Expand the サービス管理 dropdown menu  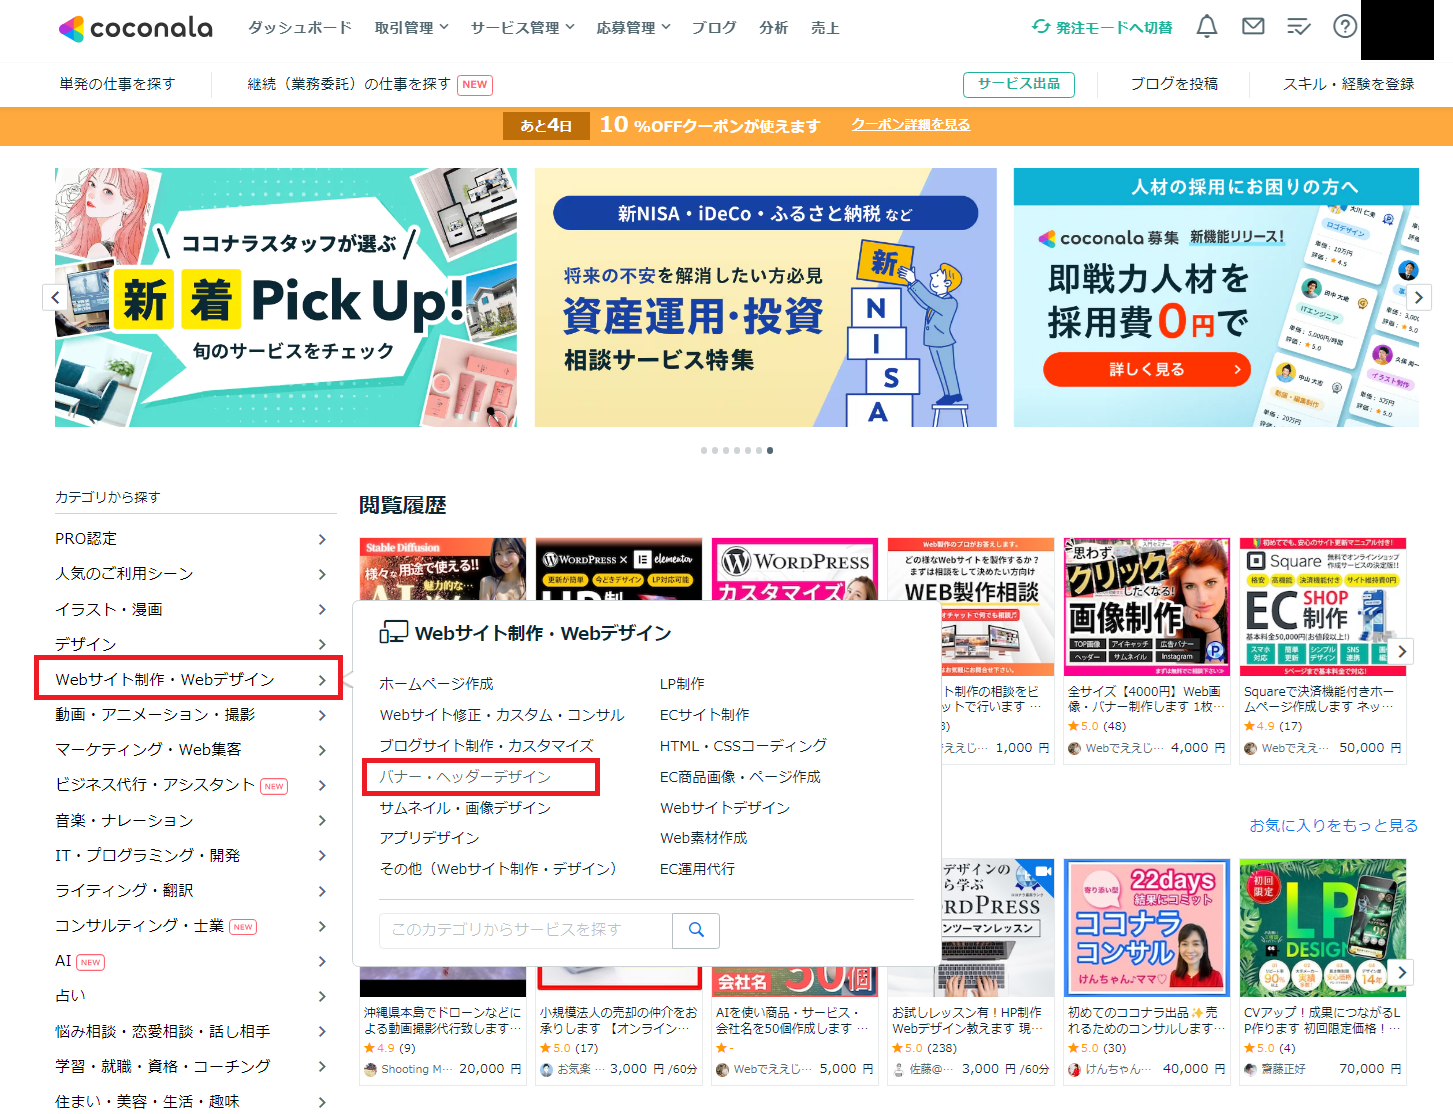tap(523, 28)
